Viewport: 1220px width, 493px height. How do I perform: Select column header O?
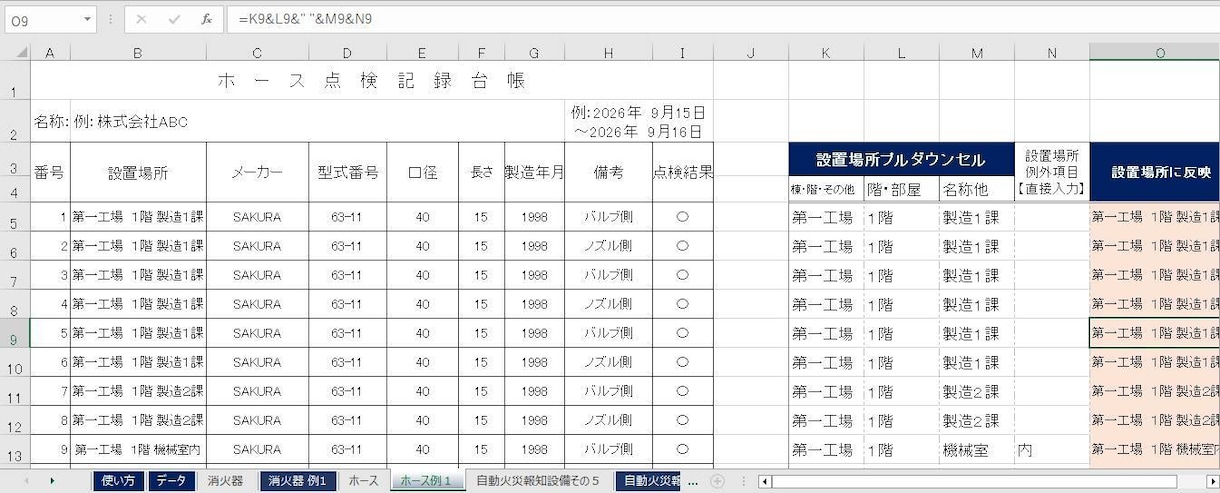click(x=1155, y=53)
